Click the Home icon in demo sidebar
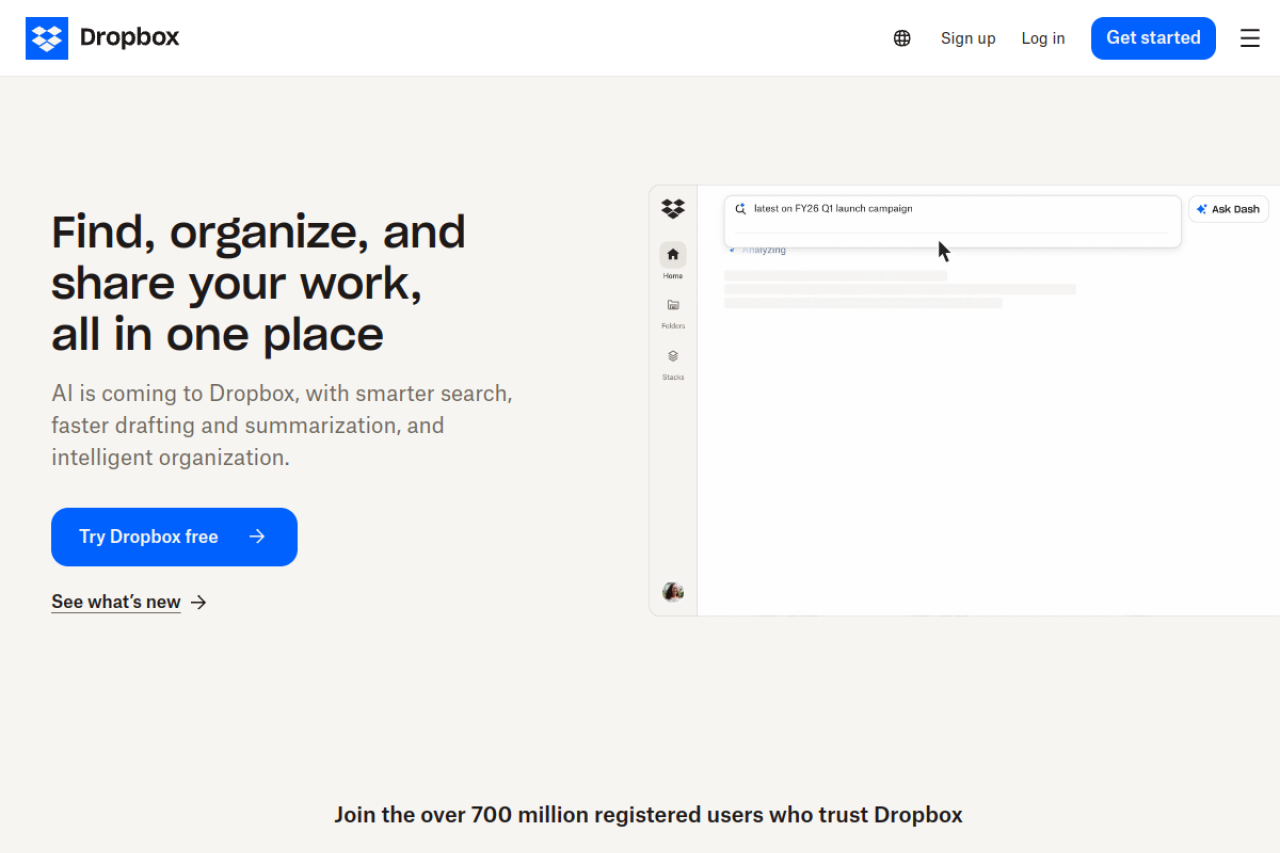The height and width of the screenshot is (853, 1280). 673,254
